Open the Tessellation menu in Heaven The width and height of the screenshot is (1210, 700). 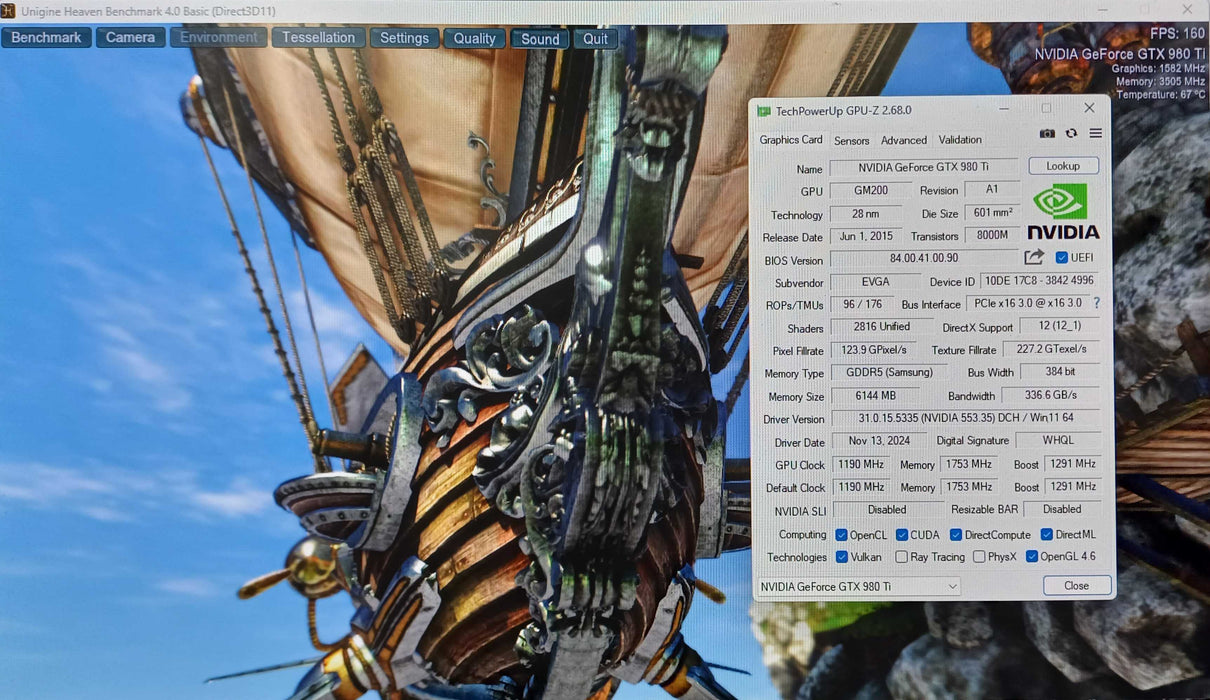[318, 38]
